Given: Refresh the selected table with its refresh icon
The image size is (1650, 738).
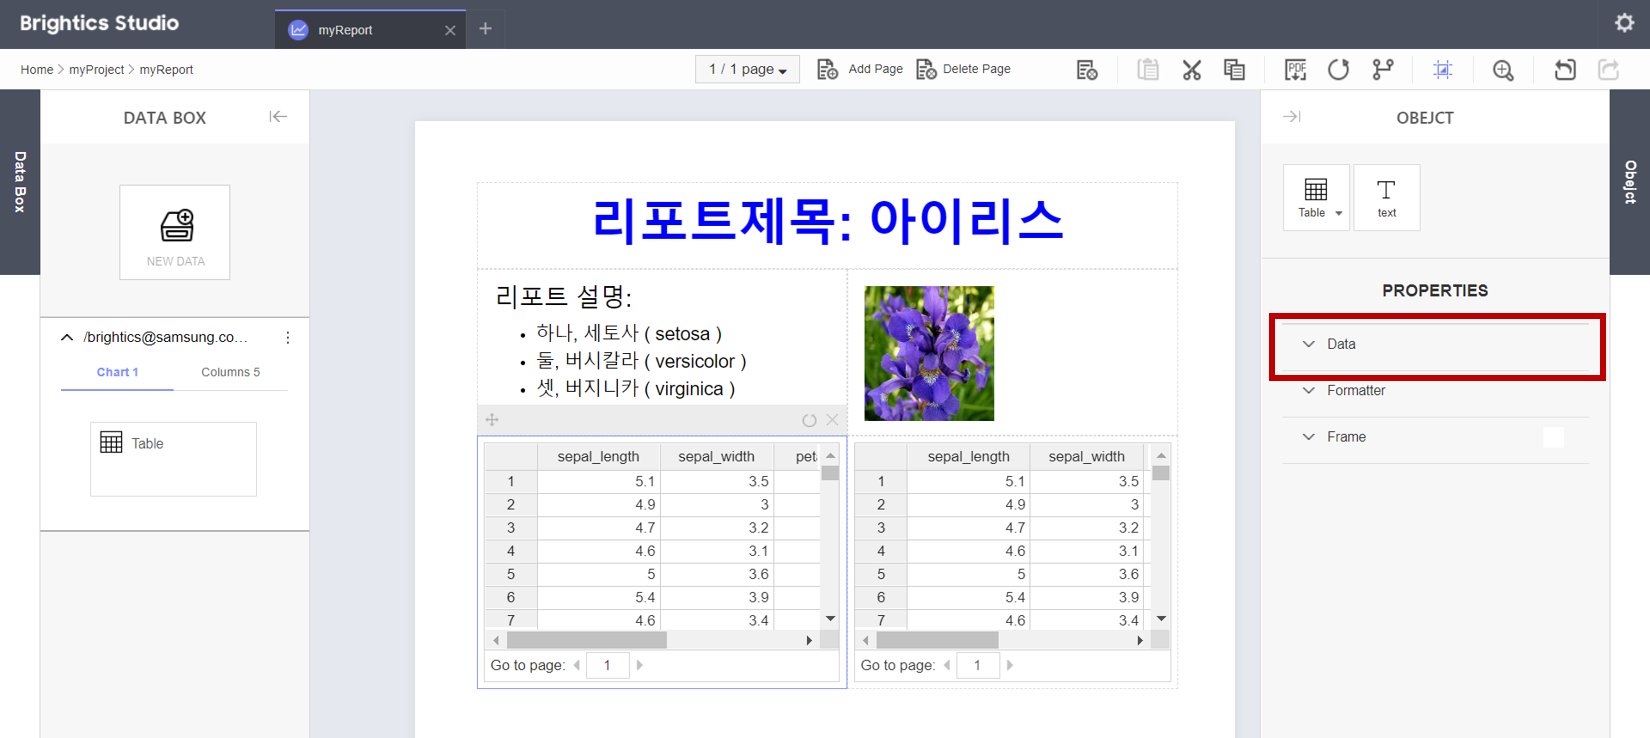Looking at the screenshot, I should coord(809,420).
